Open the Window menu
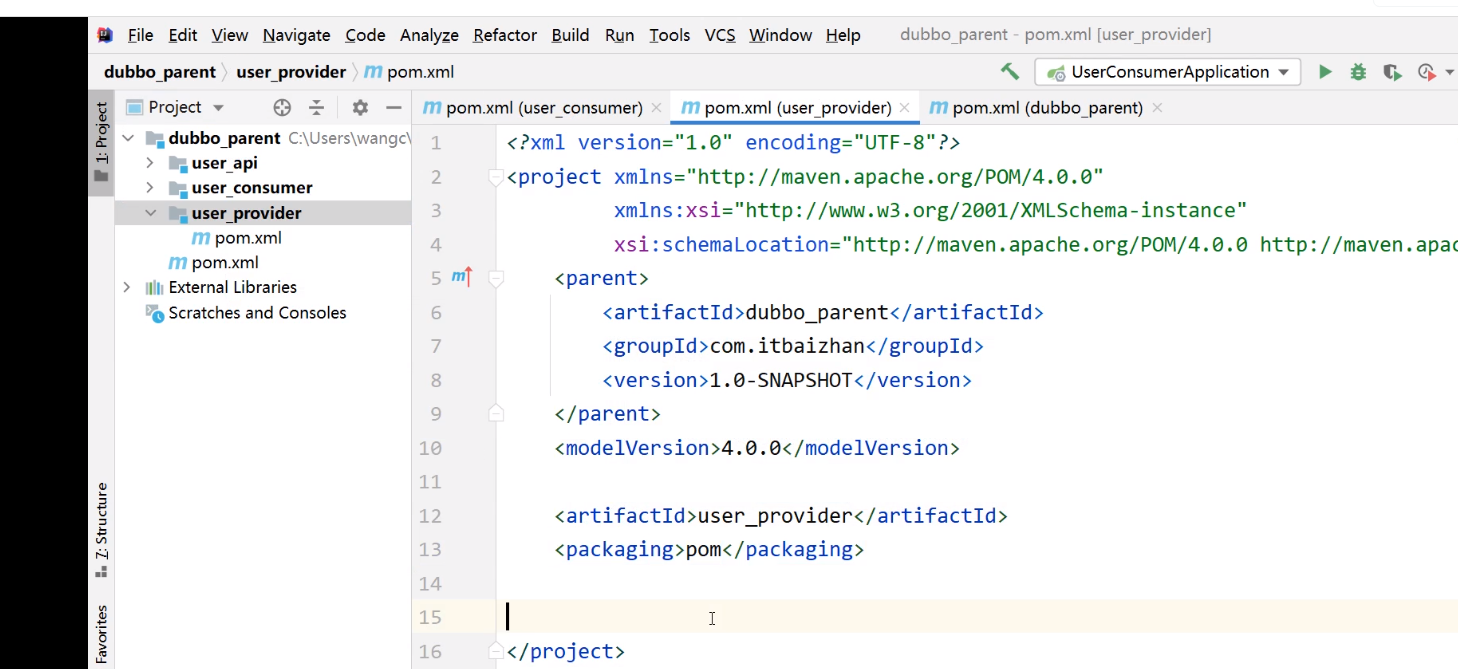The height and width of the screenshot is (669, 1458). (x=780, y=35)
